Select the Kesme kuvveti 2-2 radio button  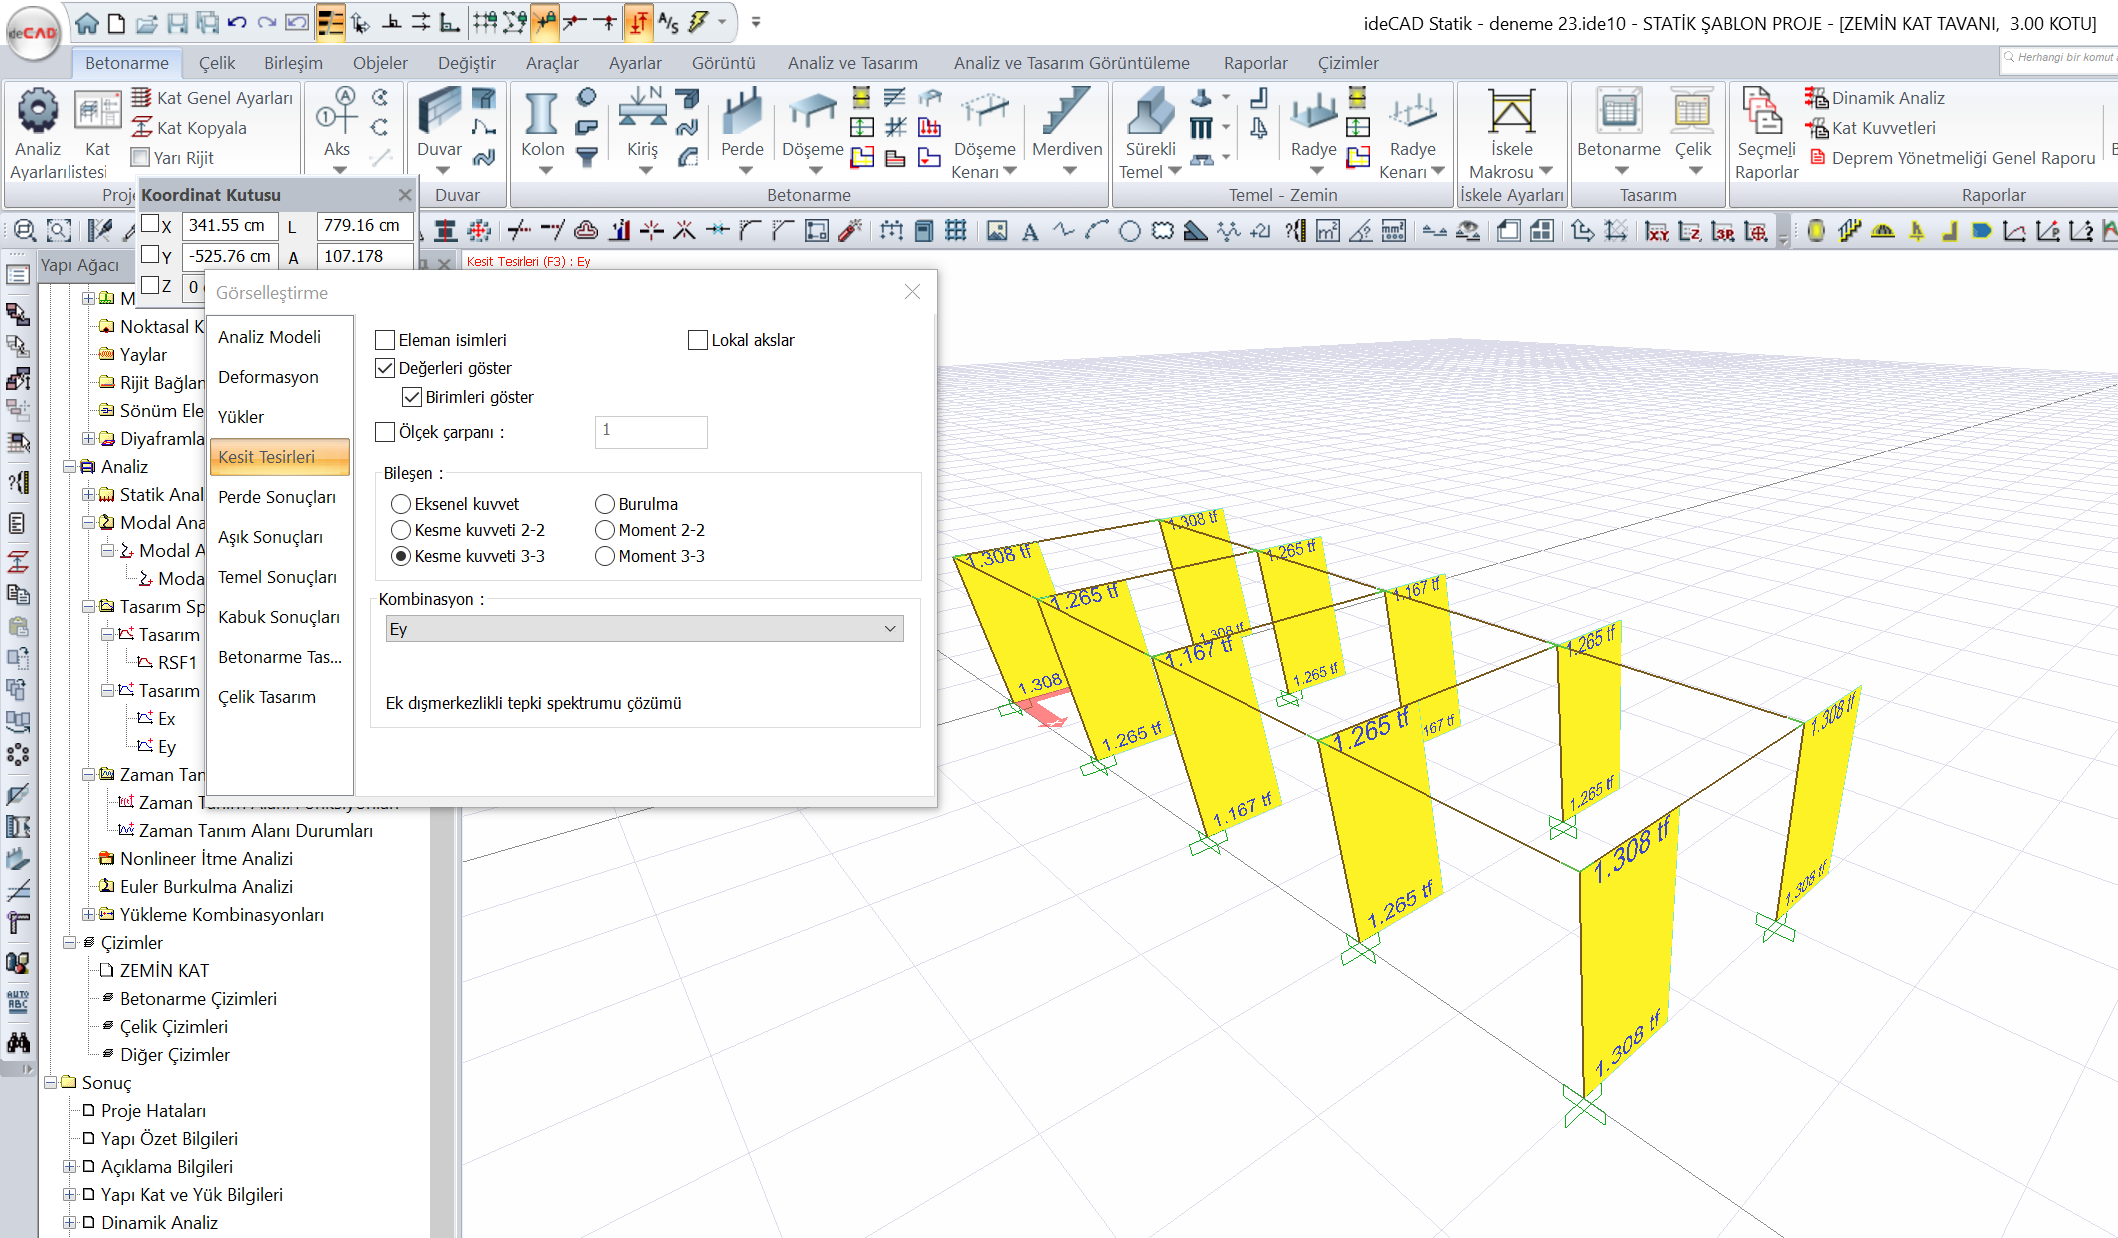pos(401,530)
